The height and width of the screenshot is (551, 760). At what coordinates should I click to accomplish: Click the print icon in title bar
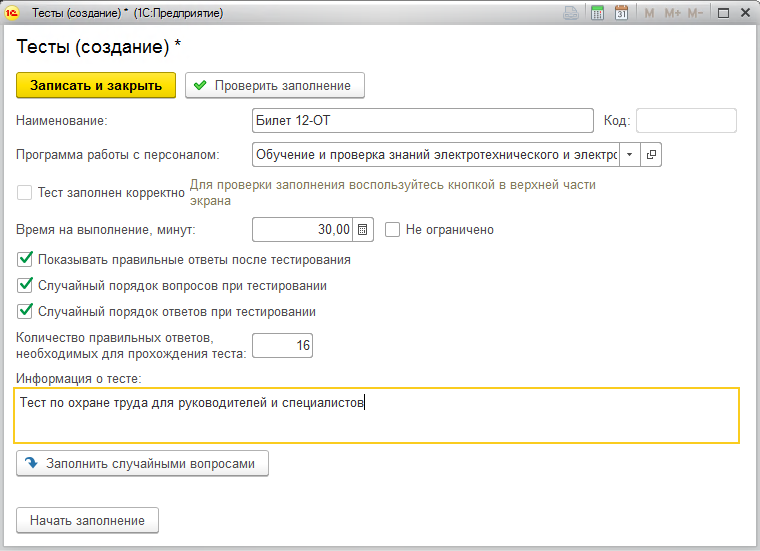[x=571, y=14]
